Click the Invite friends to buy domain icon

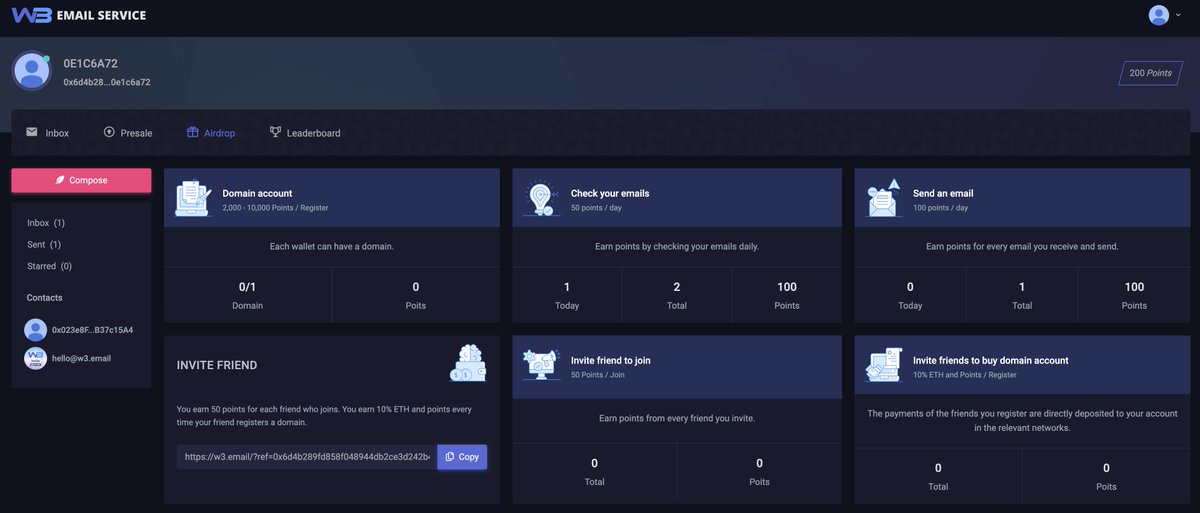coord(884,365)
